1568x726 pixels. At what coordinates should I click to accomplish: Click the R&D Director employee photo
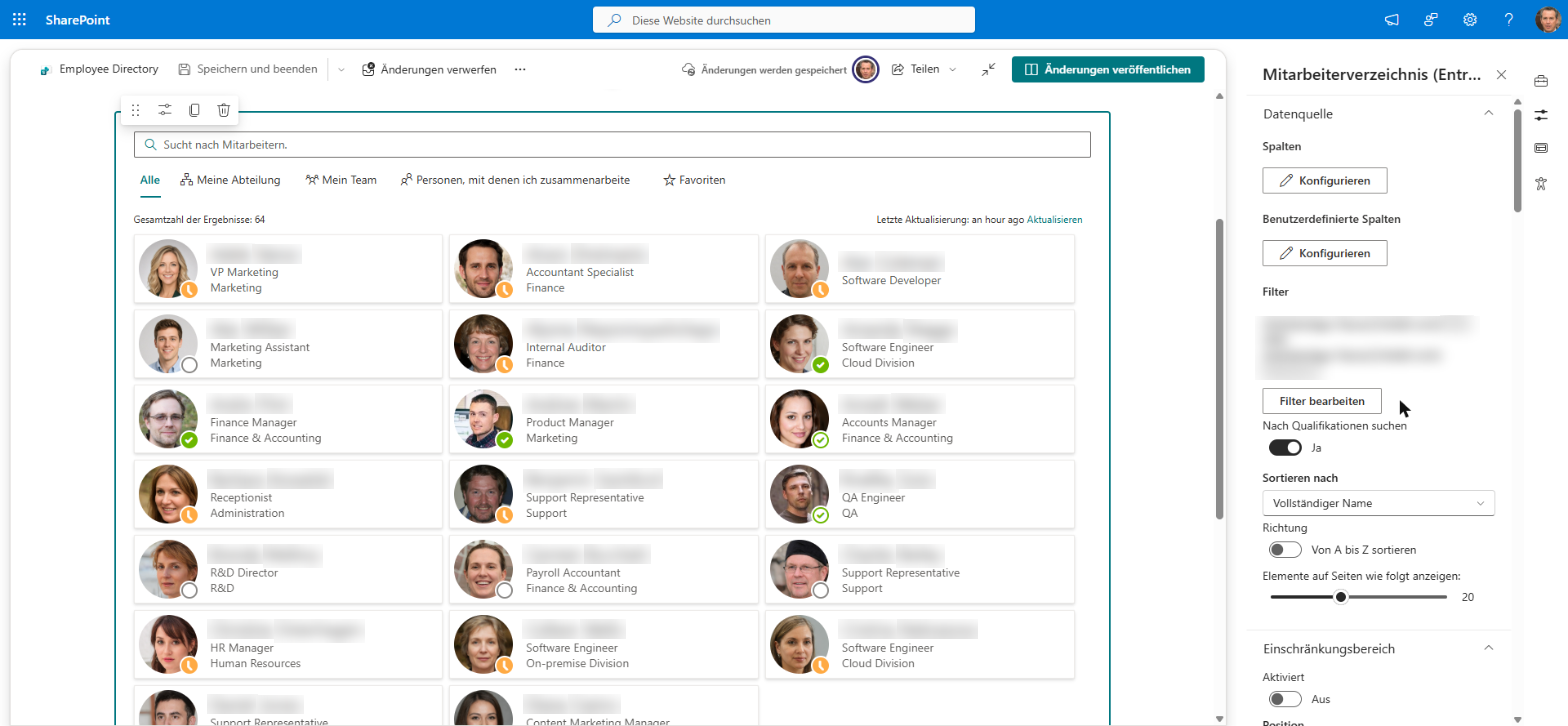[168, 570]
